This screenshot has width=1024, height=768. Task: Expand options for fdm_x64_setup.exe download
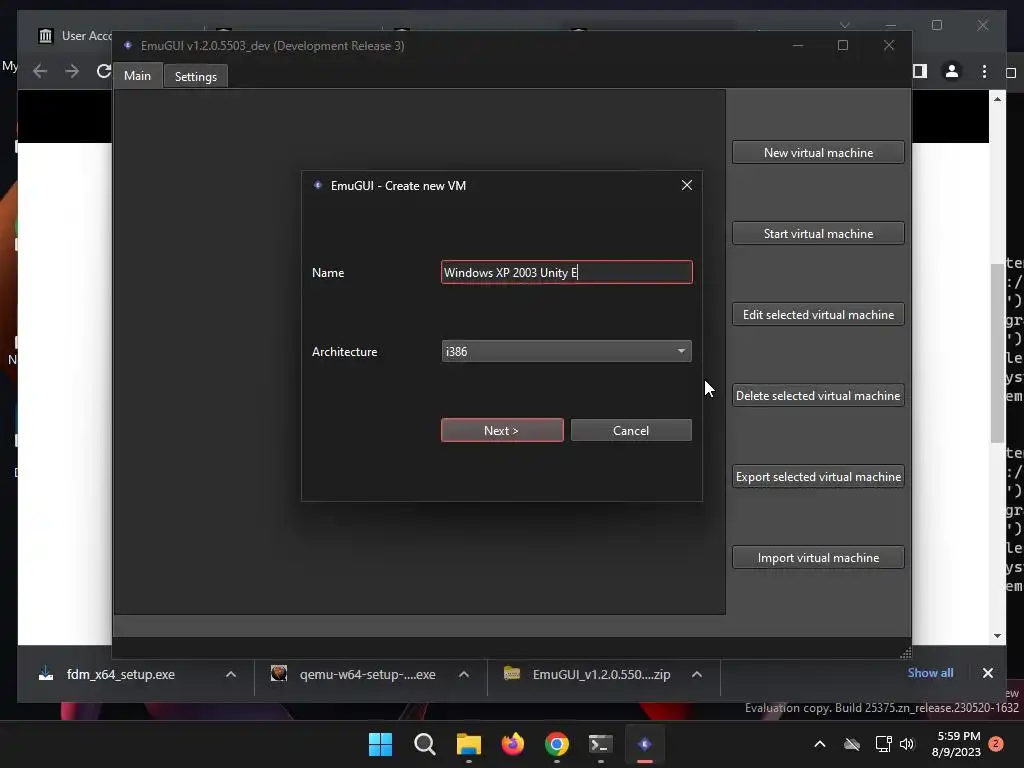231,675
